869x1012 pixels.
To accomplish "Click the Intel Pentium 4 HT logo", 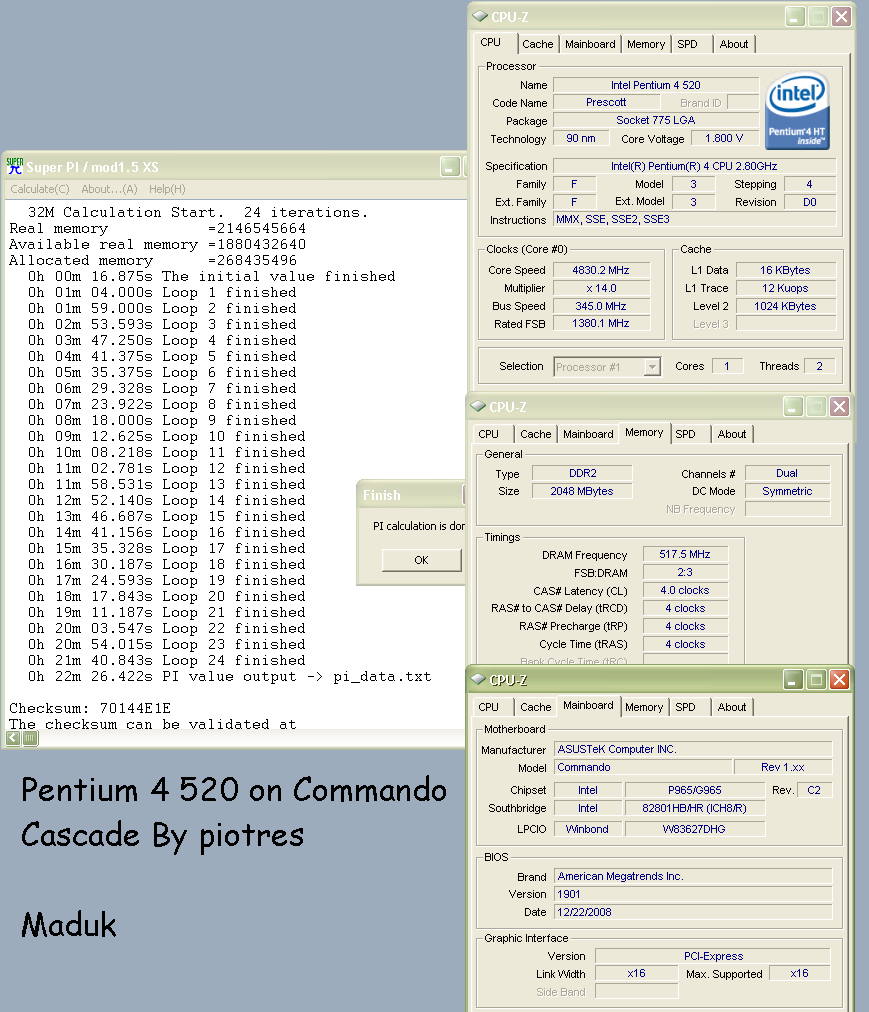I will tap(797, 110).
